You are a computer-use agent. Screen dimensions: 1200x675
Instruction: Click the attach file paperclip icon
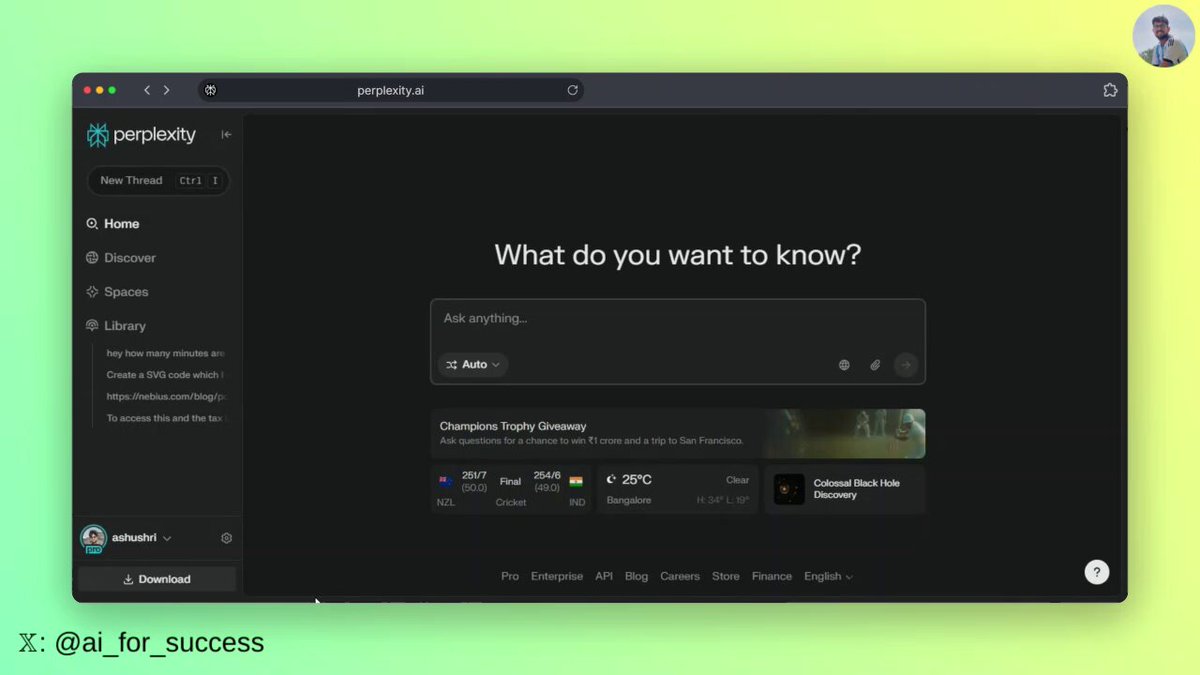point(875,365)
